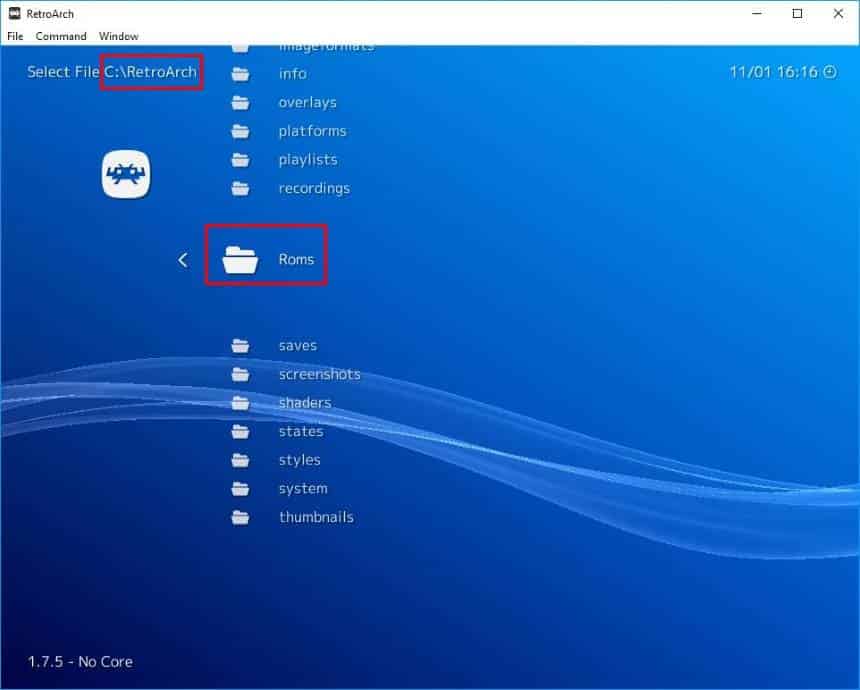Click the platforms folder icon
Image resolution: width=860 pixels, height=690 pixels.
[x=240, y=131]
